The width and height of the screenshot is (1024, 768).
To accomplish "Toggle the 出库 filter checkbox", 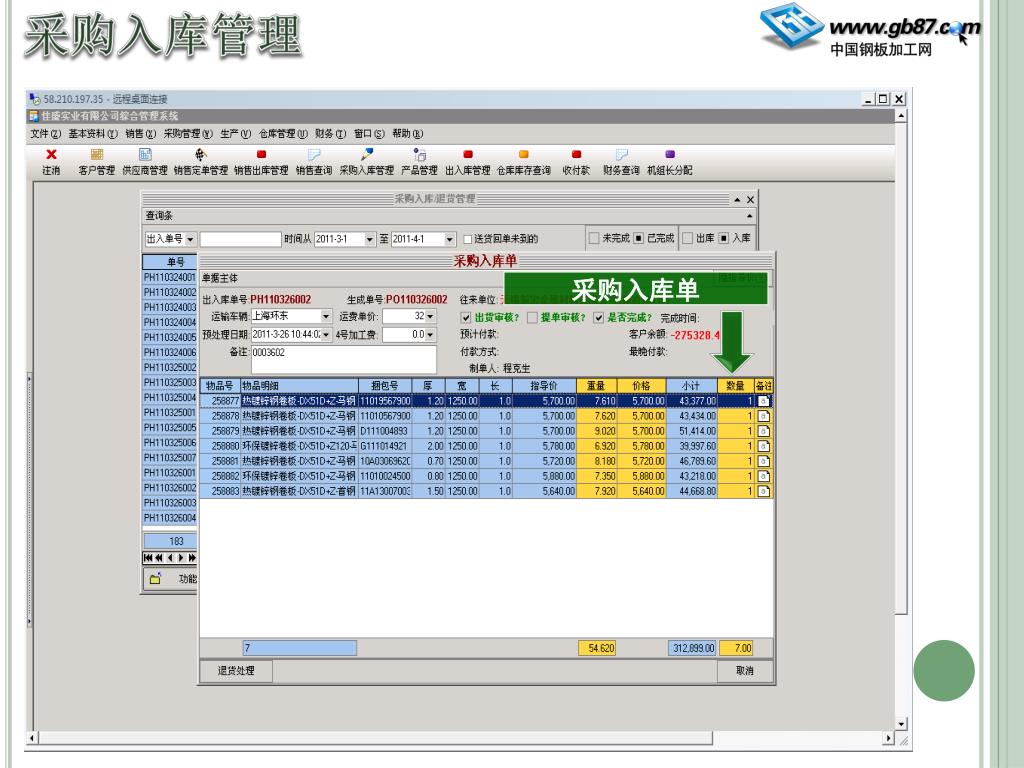I will pyautogui.click(x=688, y=238).
